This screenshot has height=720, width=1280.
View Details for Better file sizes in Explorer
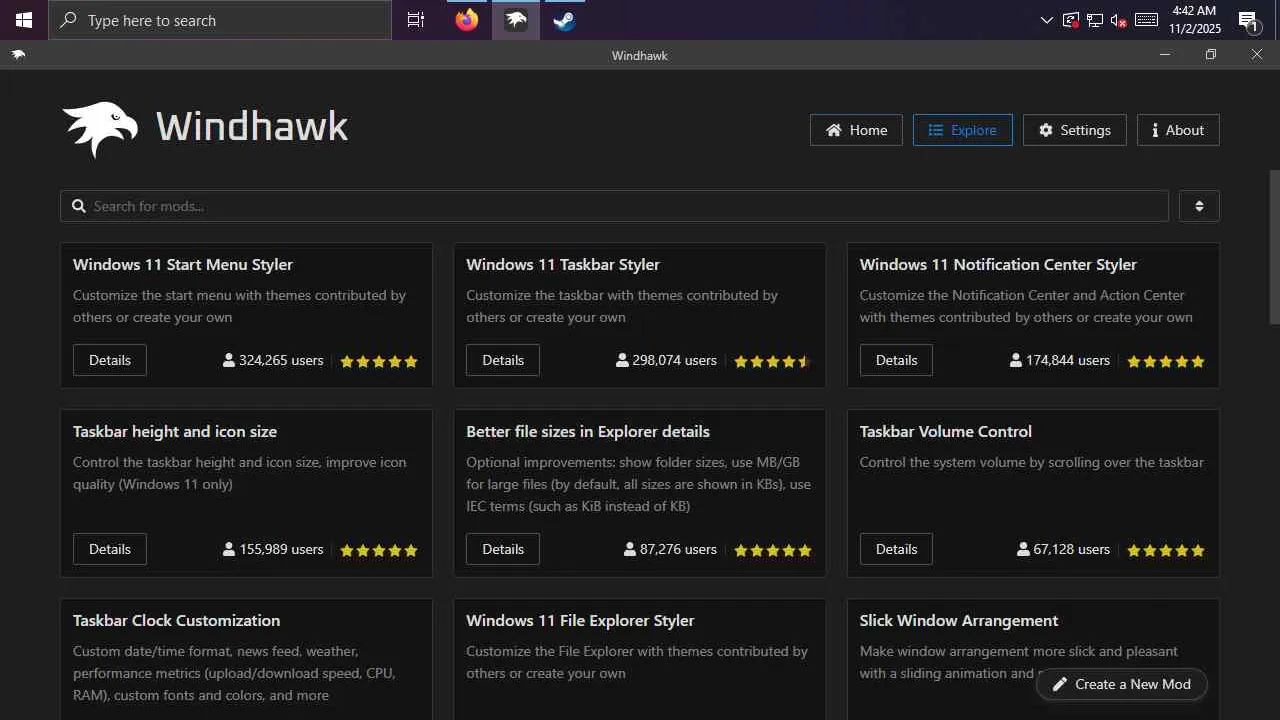[503, 549]
